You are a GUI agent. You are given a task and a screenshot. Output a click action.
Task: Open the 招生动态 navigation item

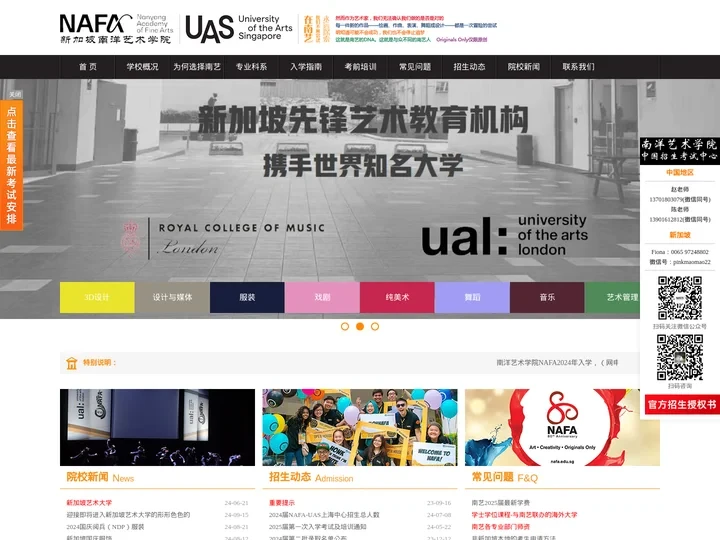(469, 67)
